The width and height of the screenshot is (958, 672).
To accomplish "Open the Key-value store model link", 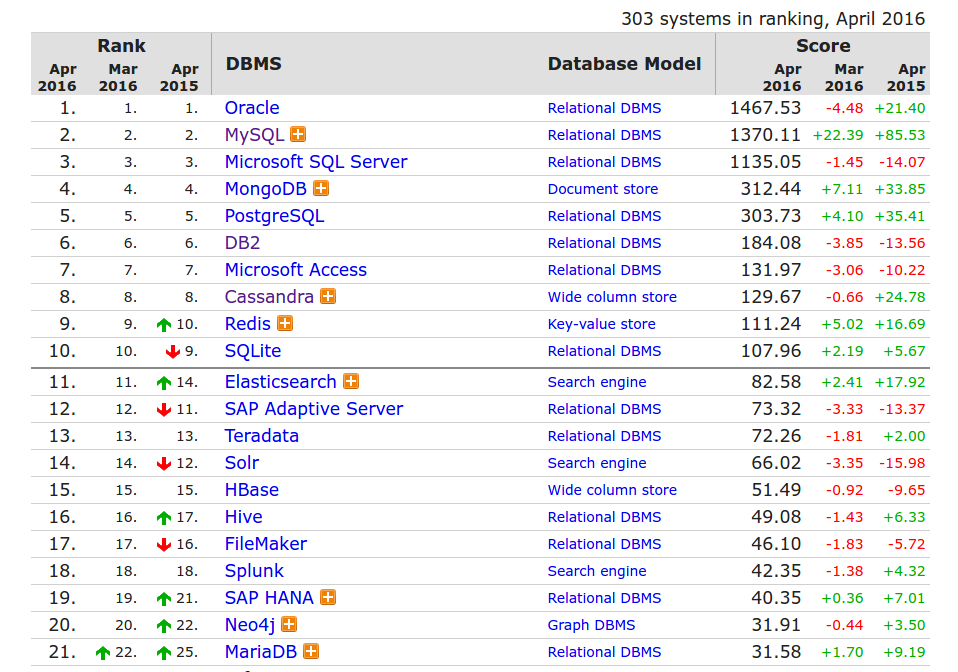I will pyautogui.click(x=602, y=324).
